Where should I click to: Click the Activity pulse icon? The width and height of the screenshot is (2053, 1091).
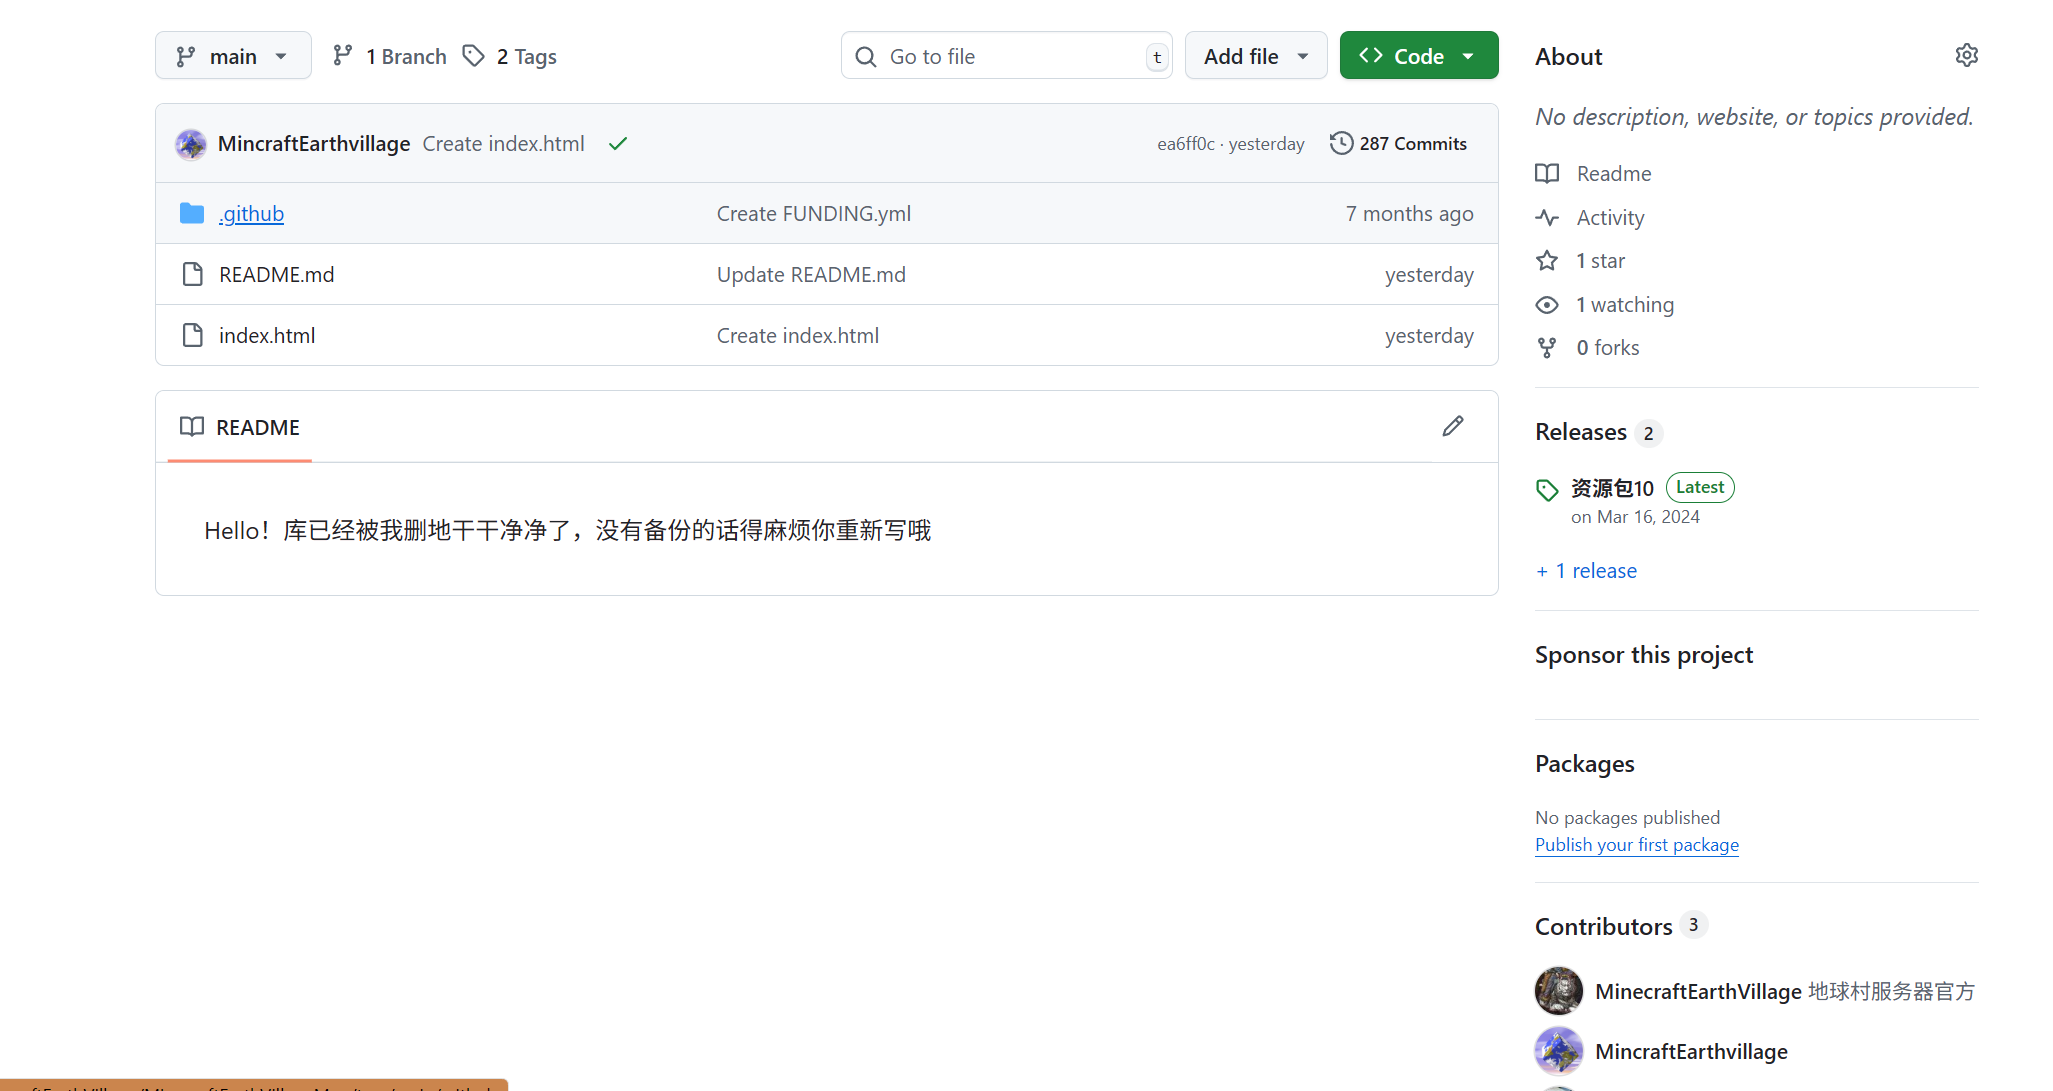1547,218
